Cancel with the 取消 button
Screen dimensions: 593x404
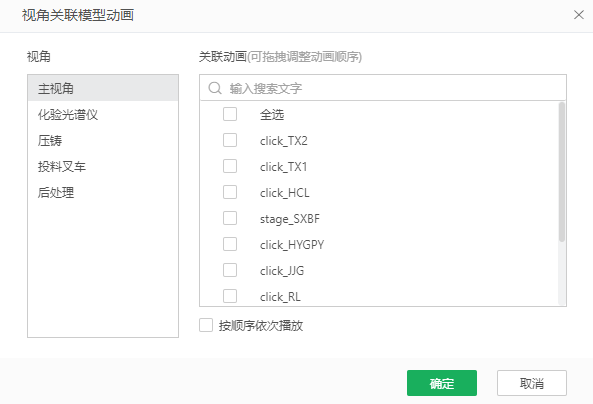coord(532,383)
